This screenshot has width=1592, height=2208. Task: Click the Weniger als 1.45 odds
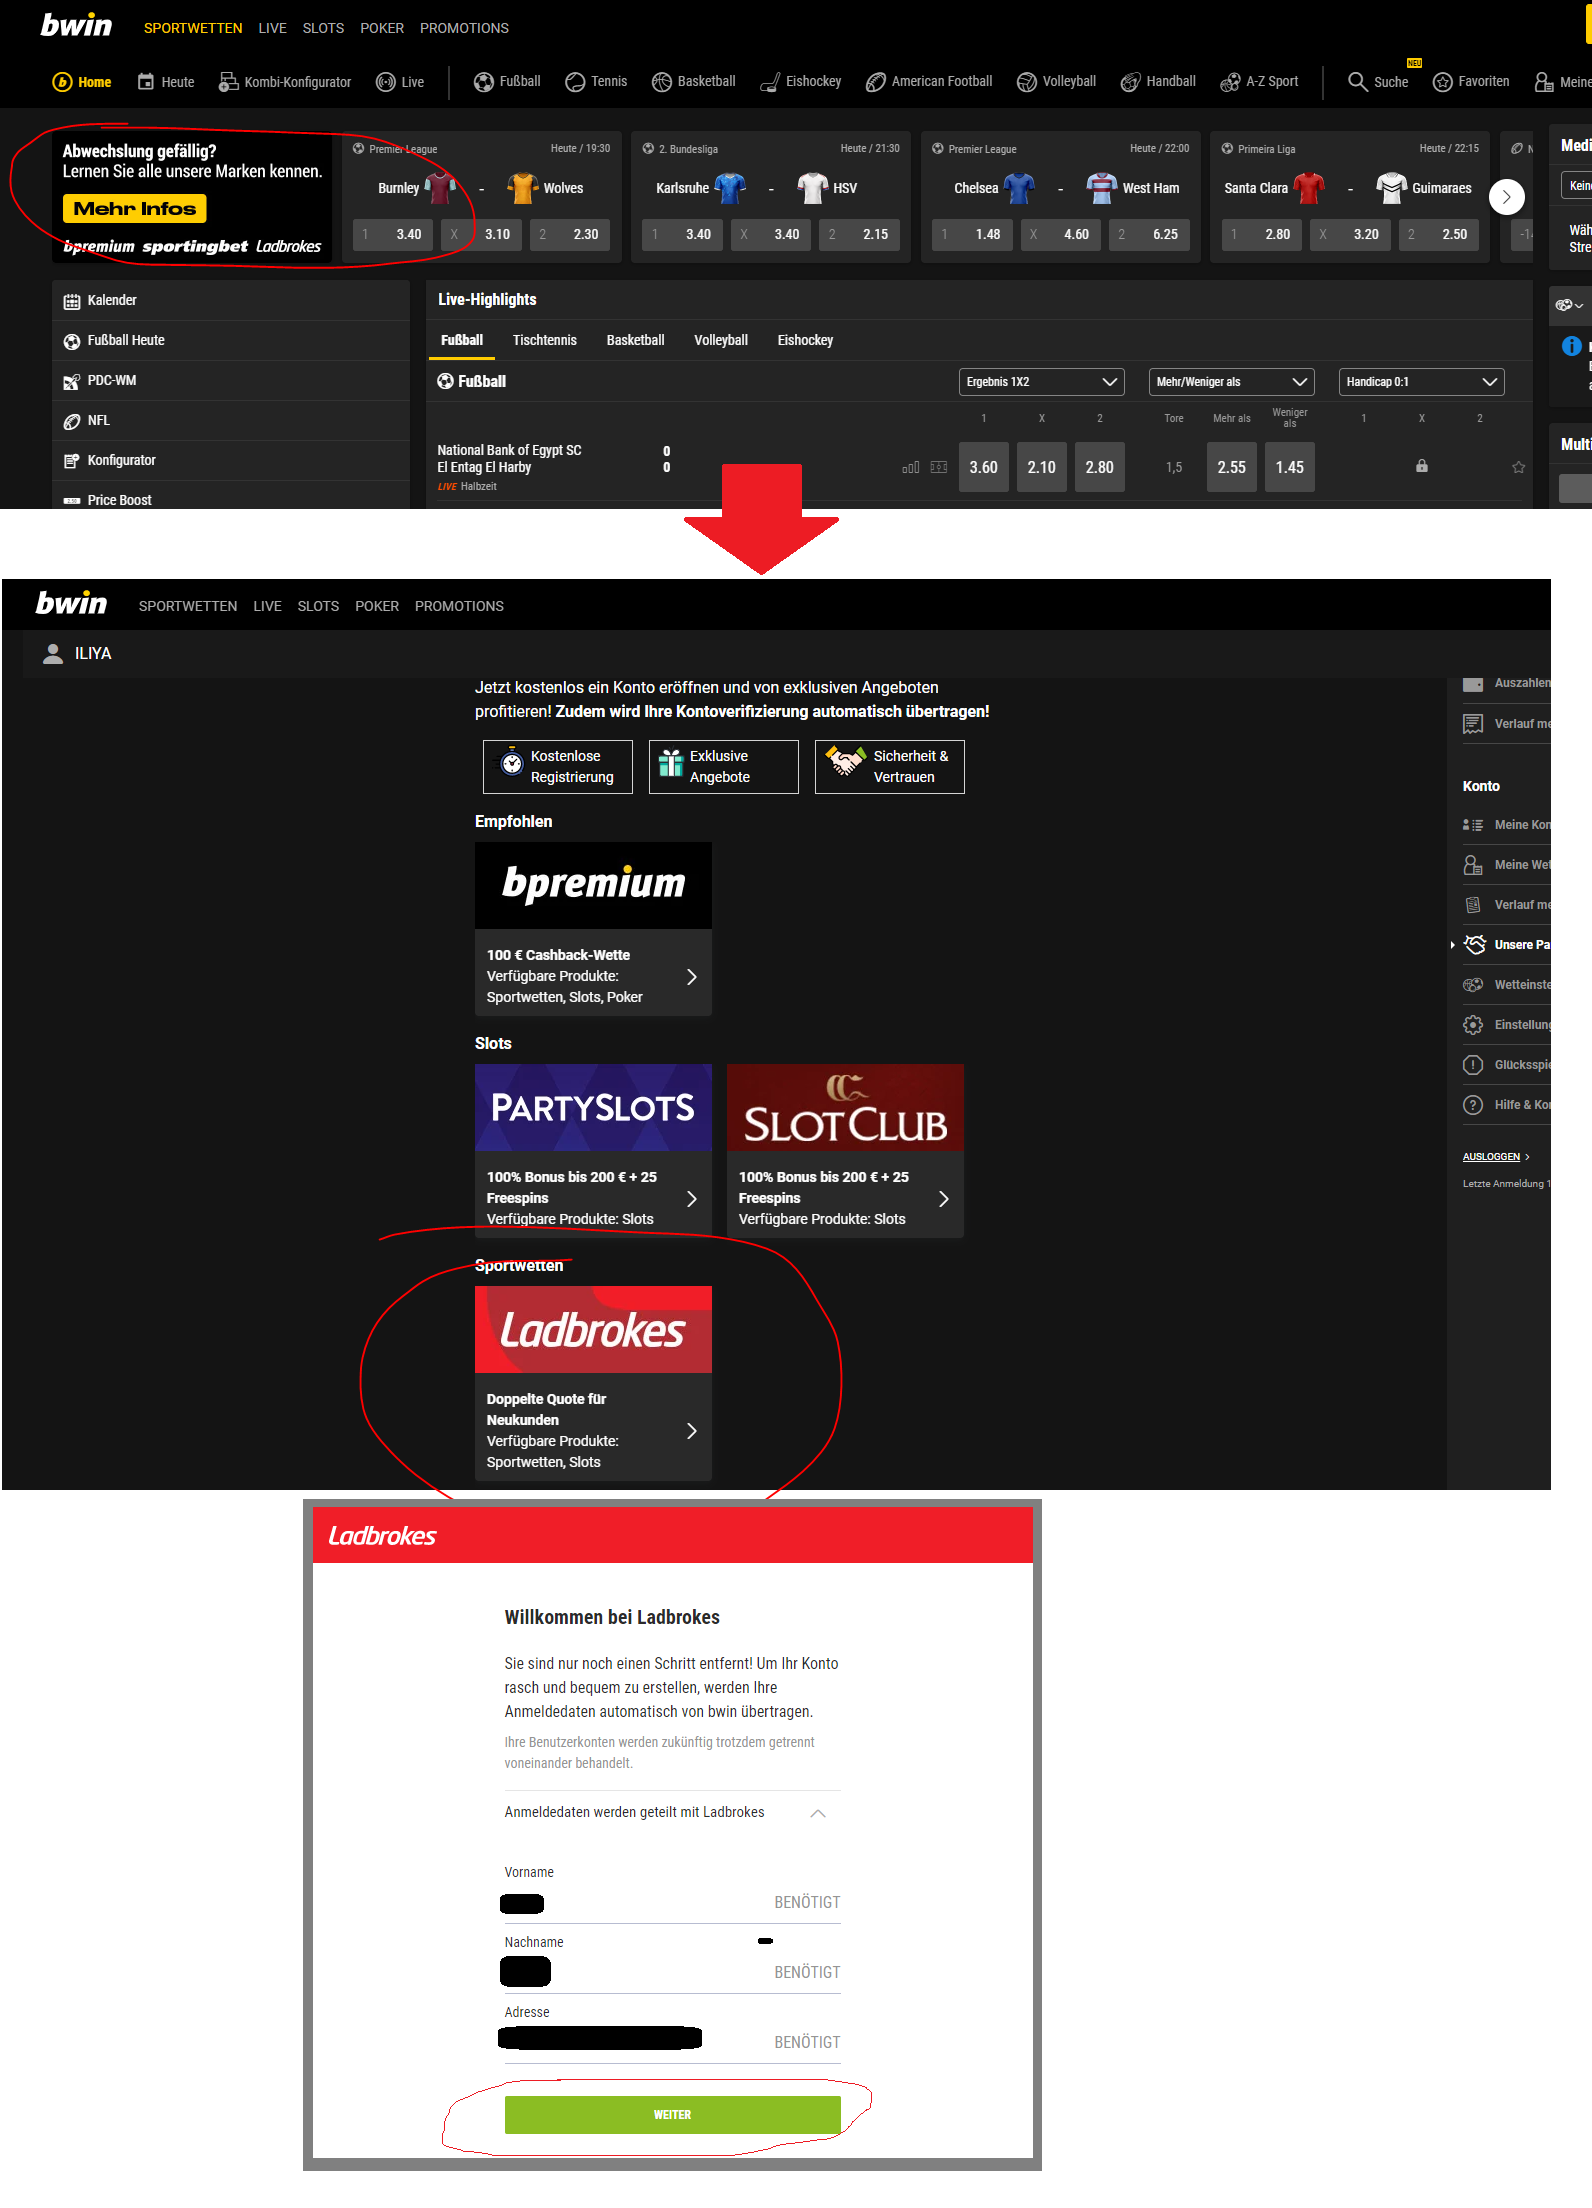(x=1290, y=467)
